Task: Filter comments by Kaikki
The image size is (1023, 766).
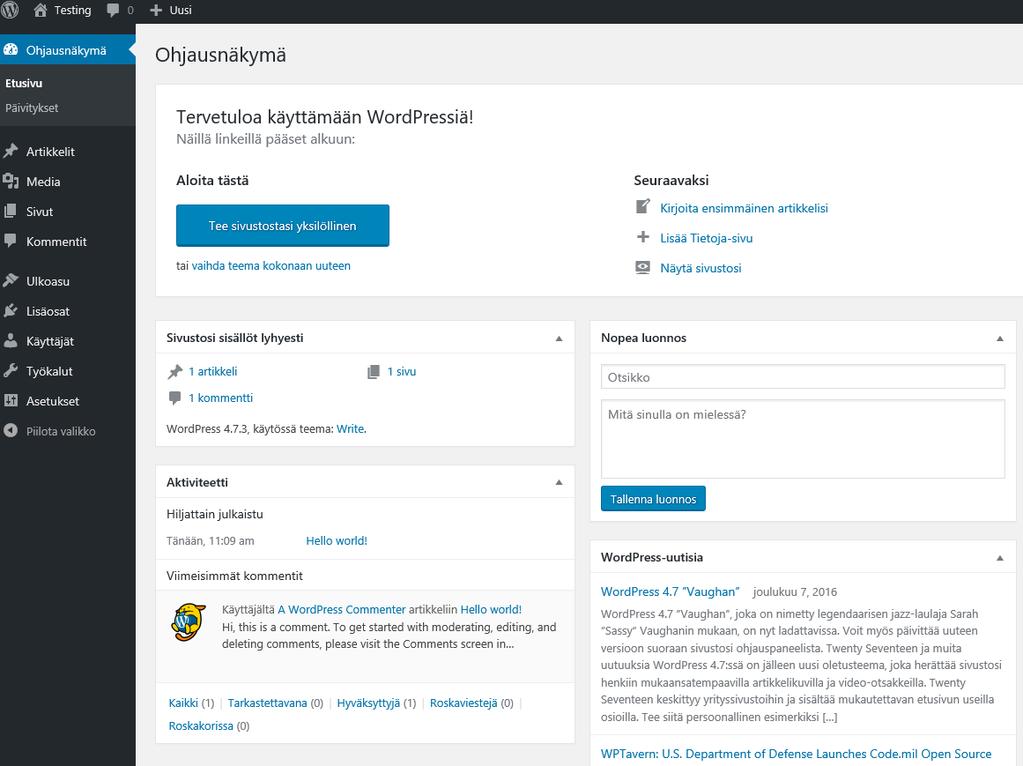Action: [x=183, y=703]
